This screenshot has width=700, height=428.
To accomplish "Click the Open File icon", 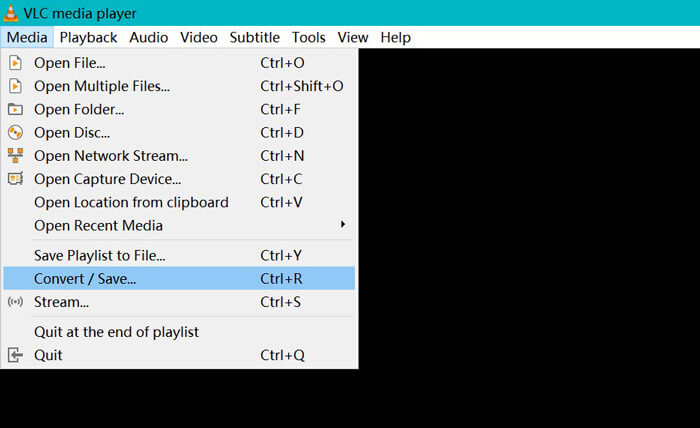I will 15,63.
